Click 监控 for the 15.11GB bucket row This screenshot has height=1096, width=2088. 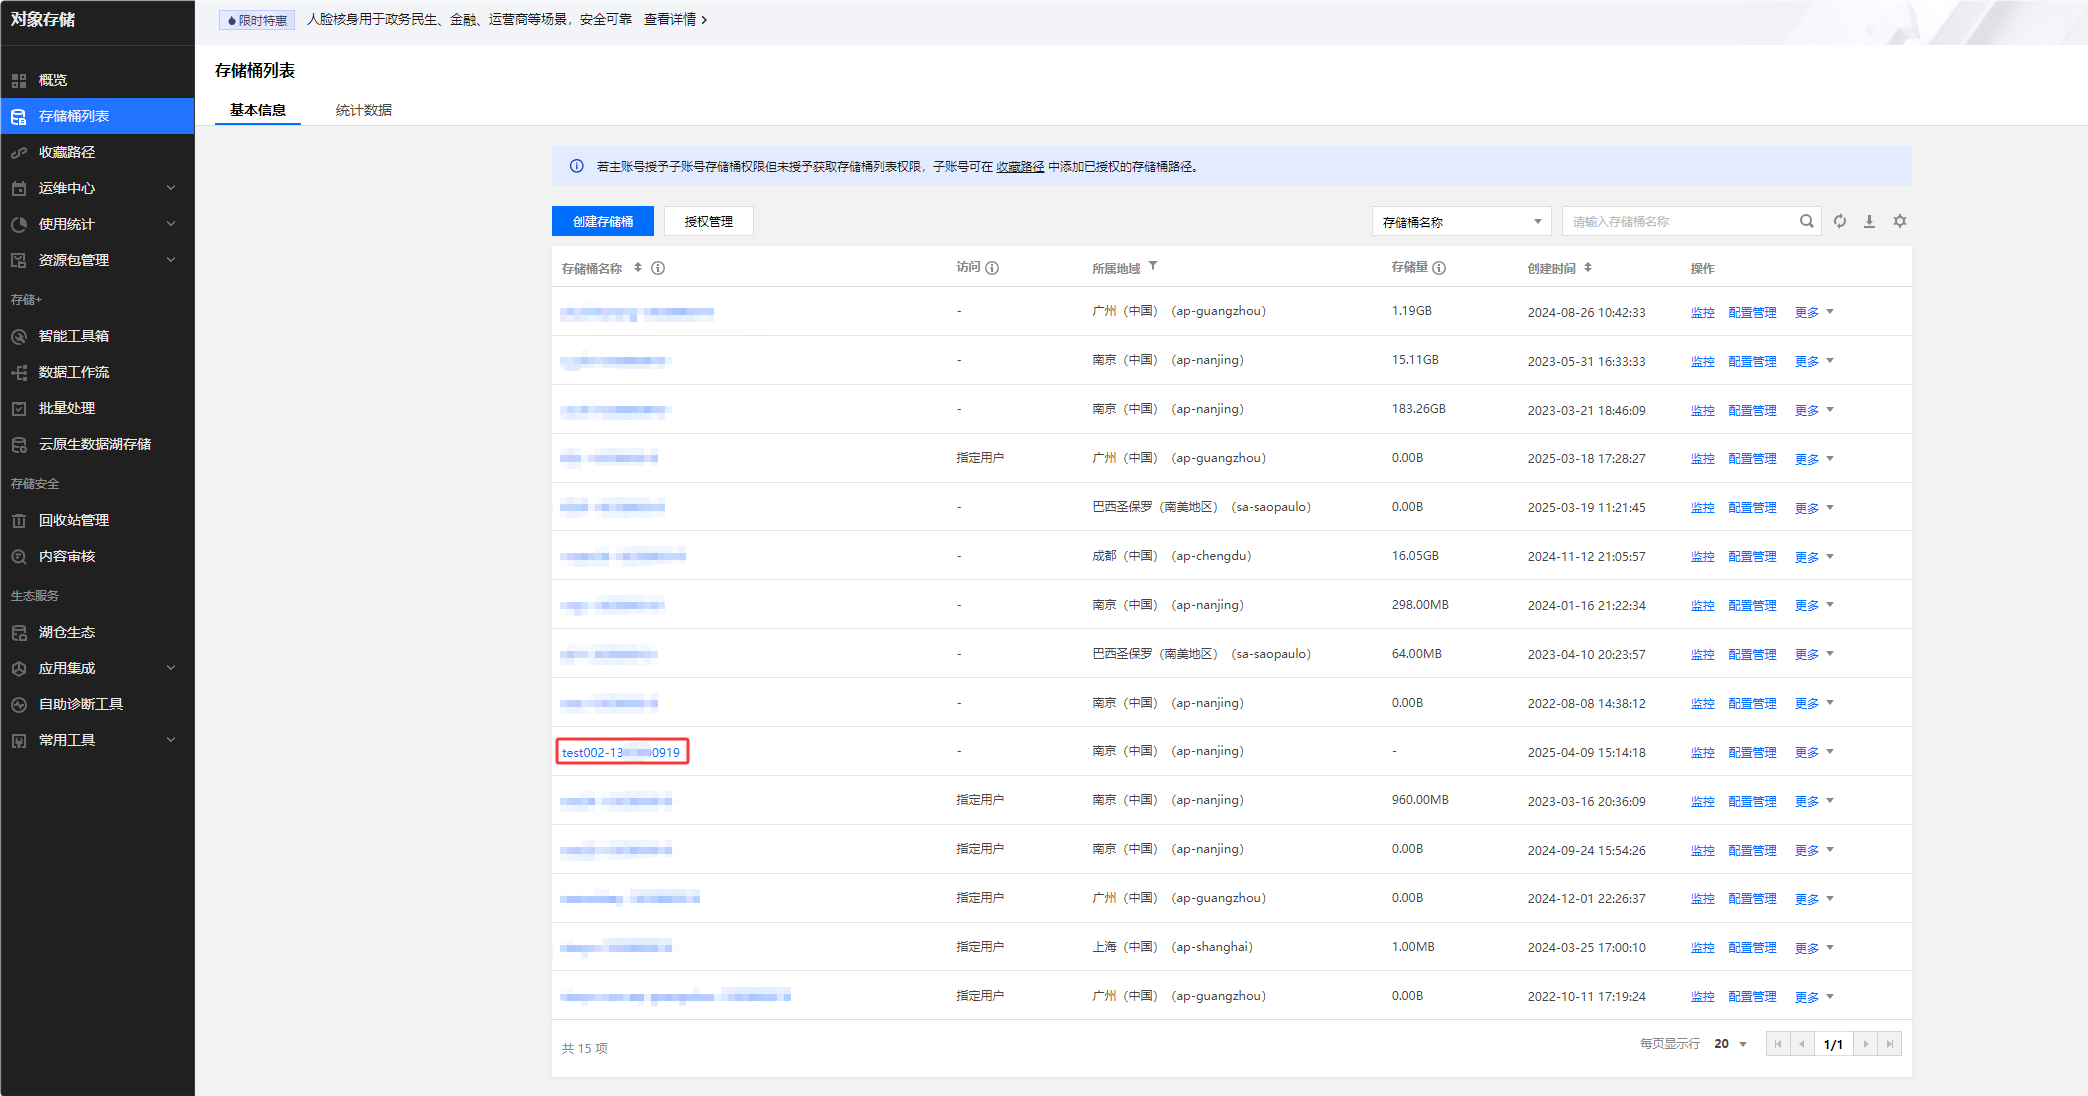point(1703,361)
